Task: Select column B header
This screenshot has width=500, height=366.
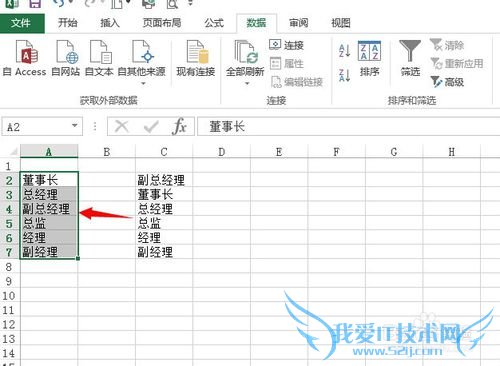Action: tap(107, 152)
